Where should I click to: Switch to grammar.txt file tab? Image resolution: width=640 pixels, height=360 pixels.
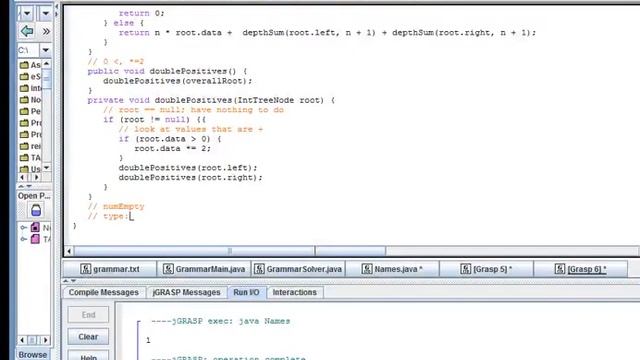(110, 269)
